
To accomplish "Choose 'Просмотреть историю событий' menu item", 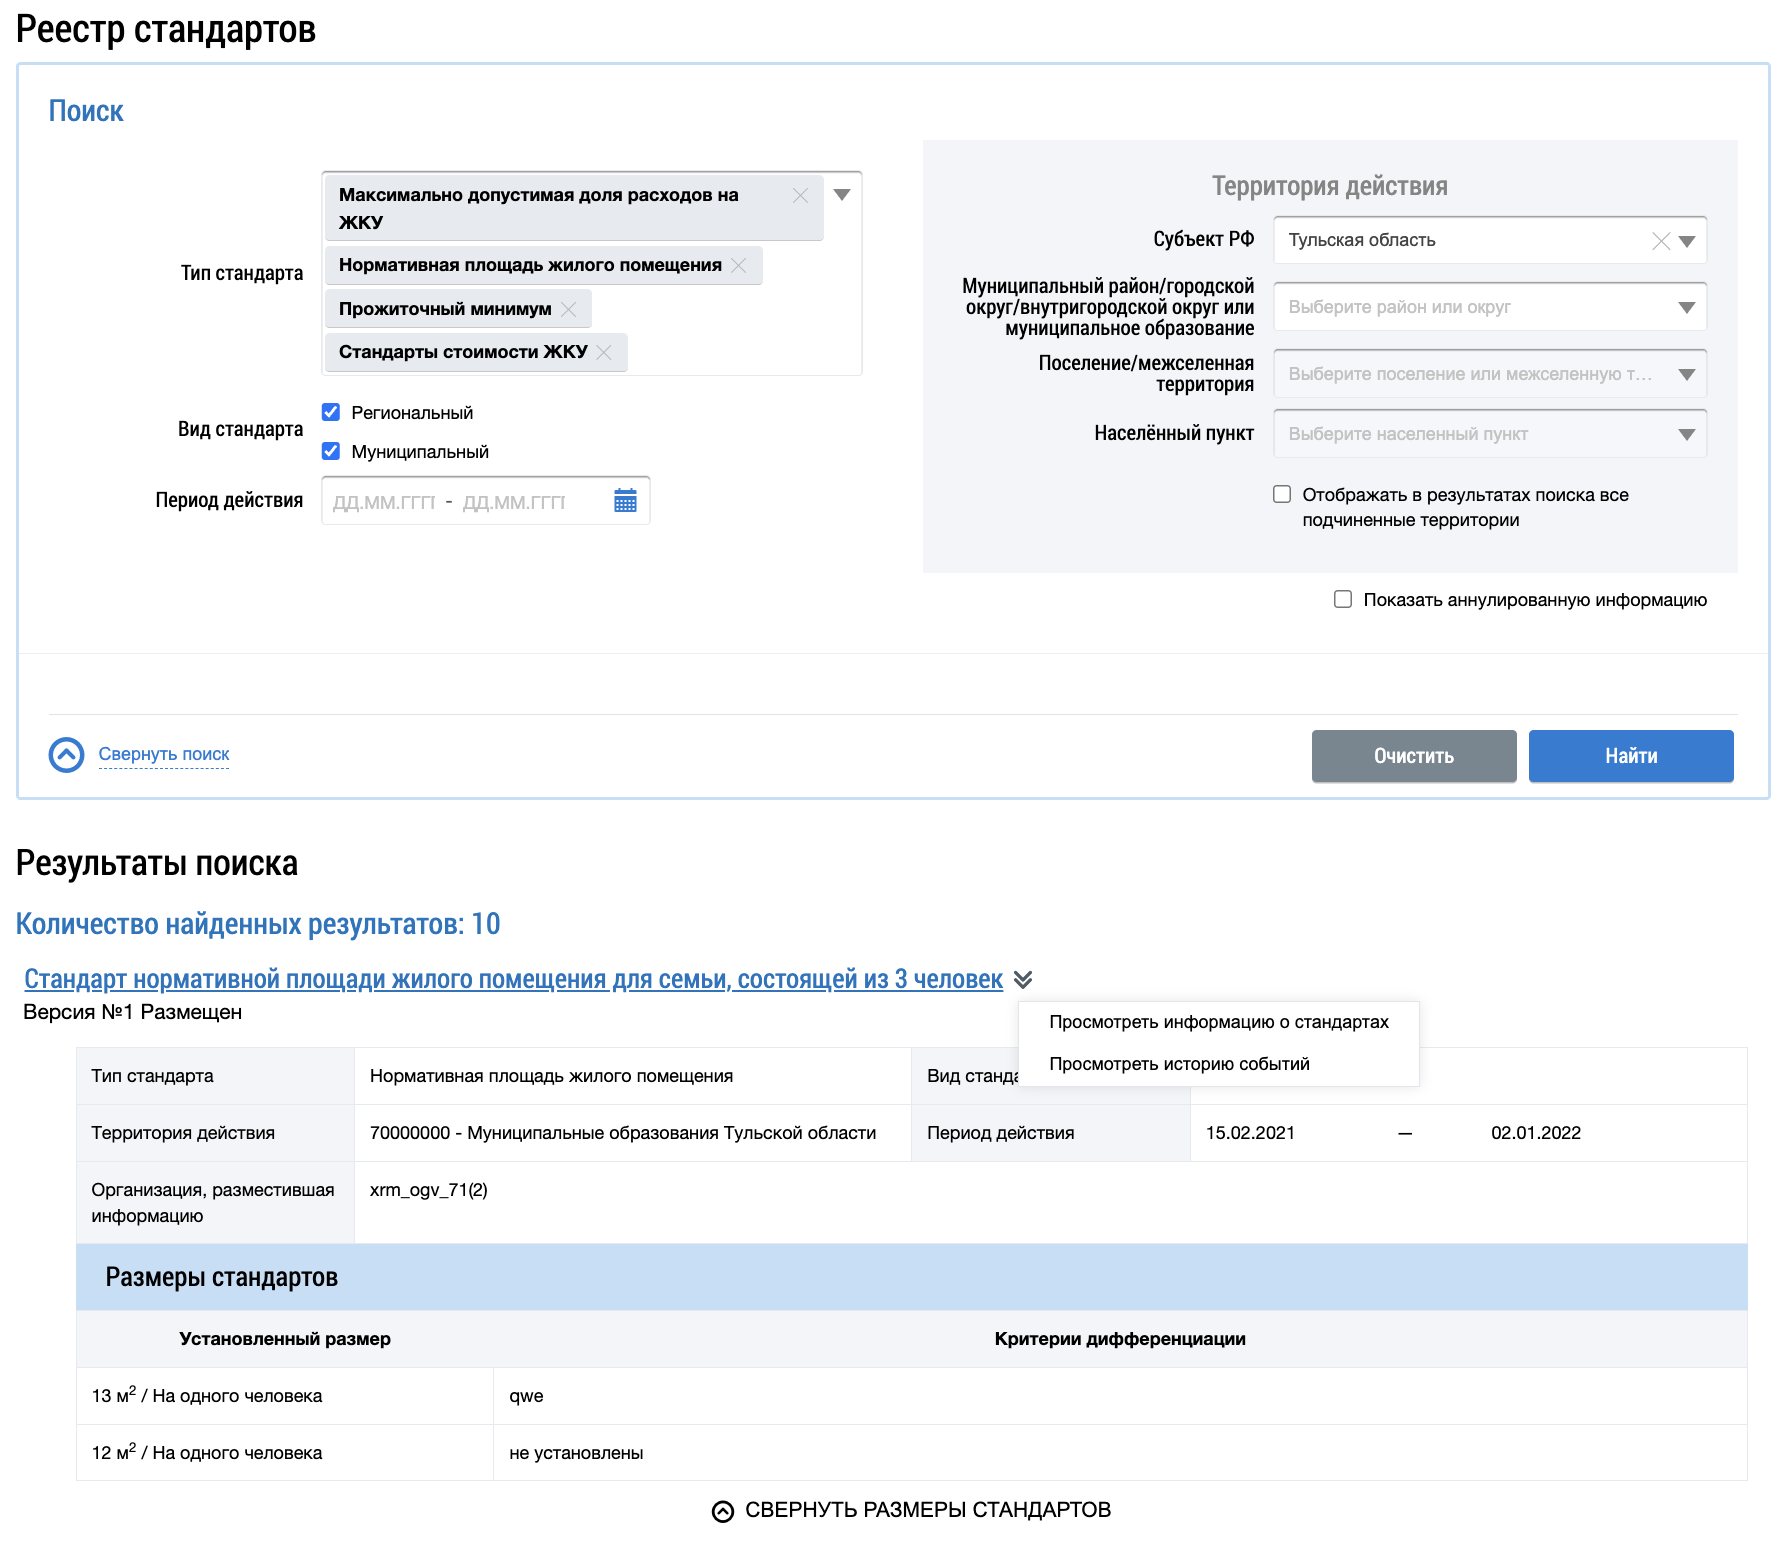I will pos(1178,1064).
